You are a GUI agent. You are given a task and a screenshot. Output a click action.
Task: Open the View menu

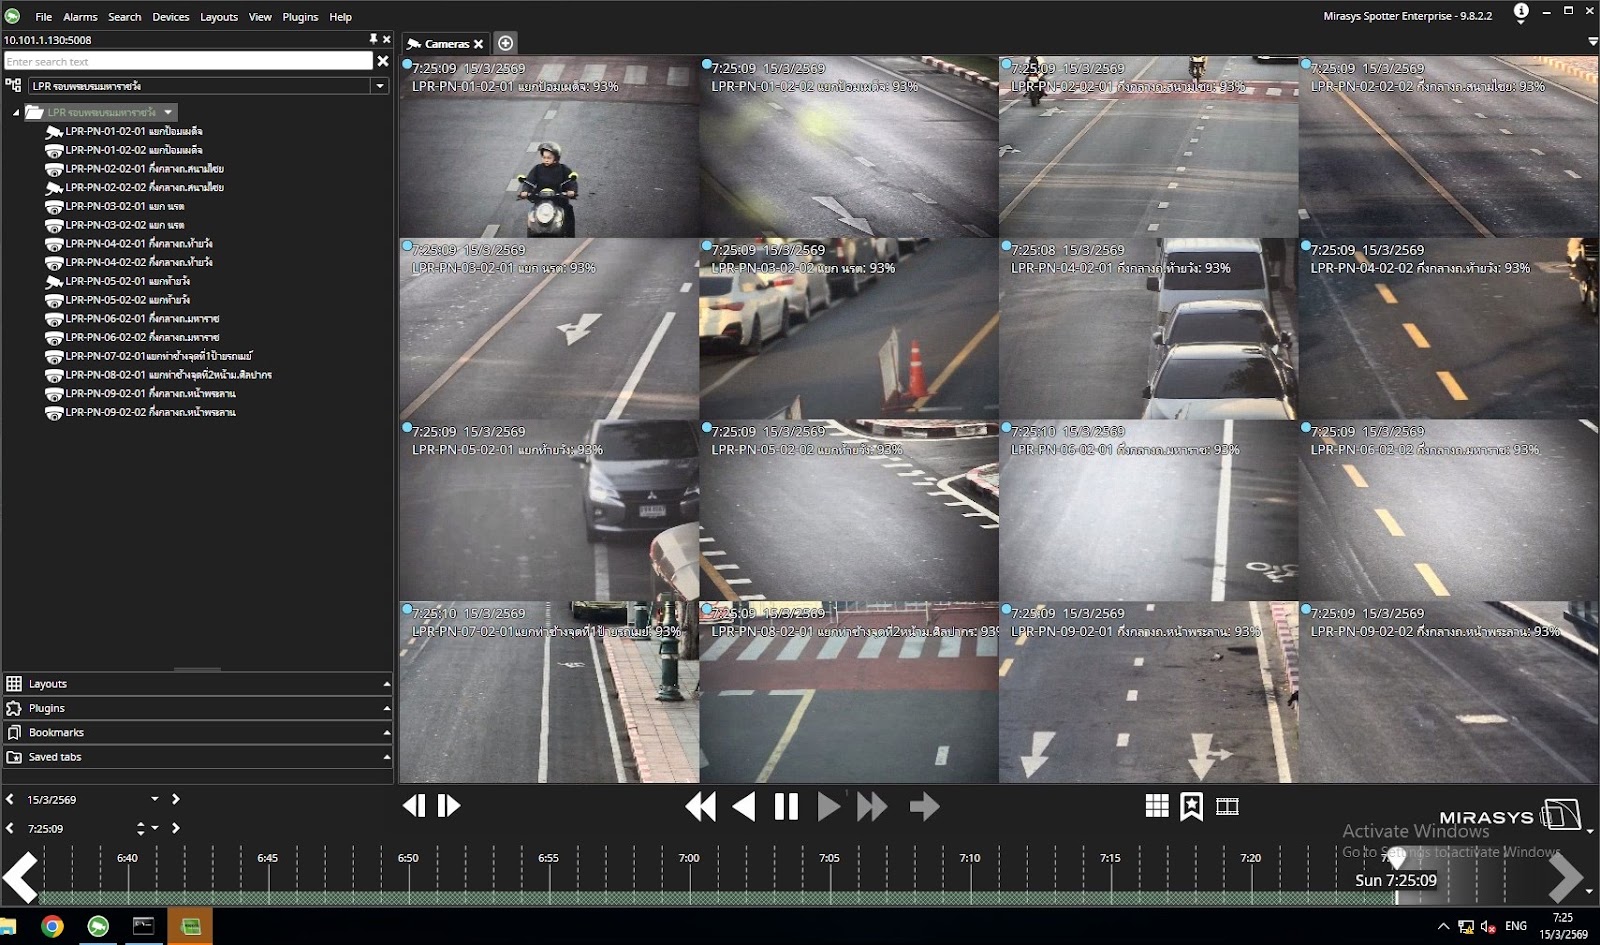260,17
